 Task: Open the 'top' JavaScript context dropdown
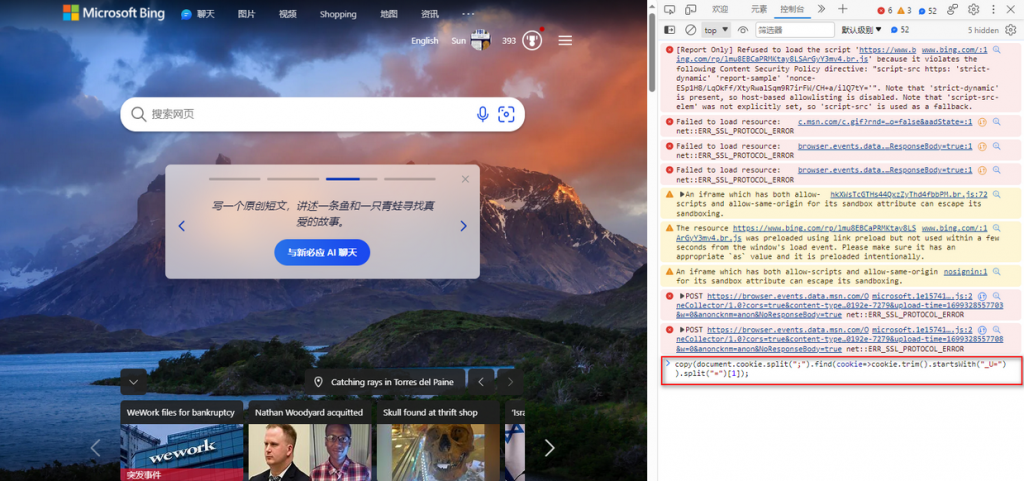pos(716,30)
